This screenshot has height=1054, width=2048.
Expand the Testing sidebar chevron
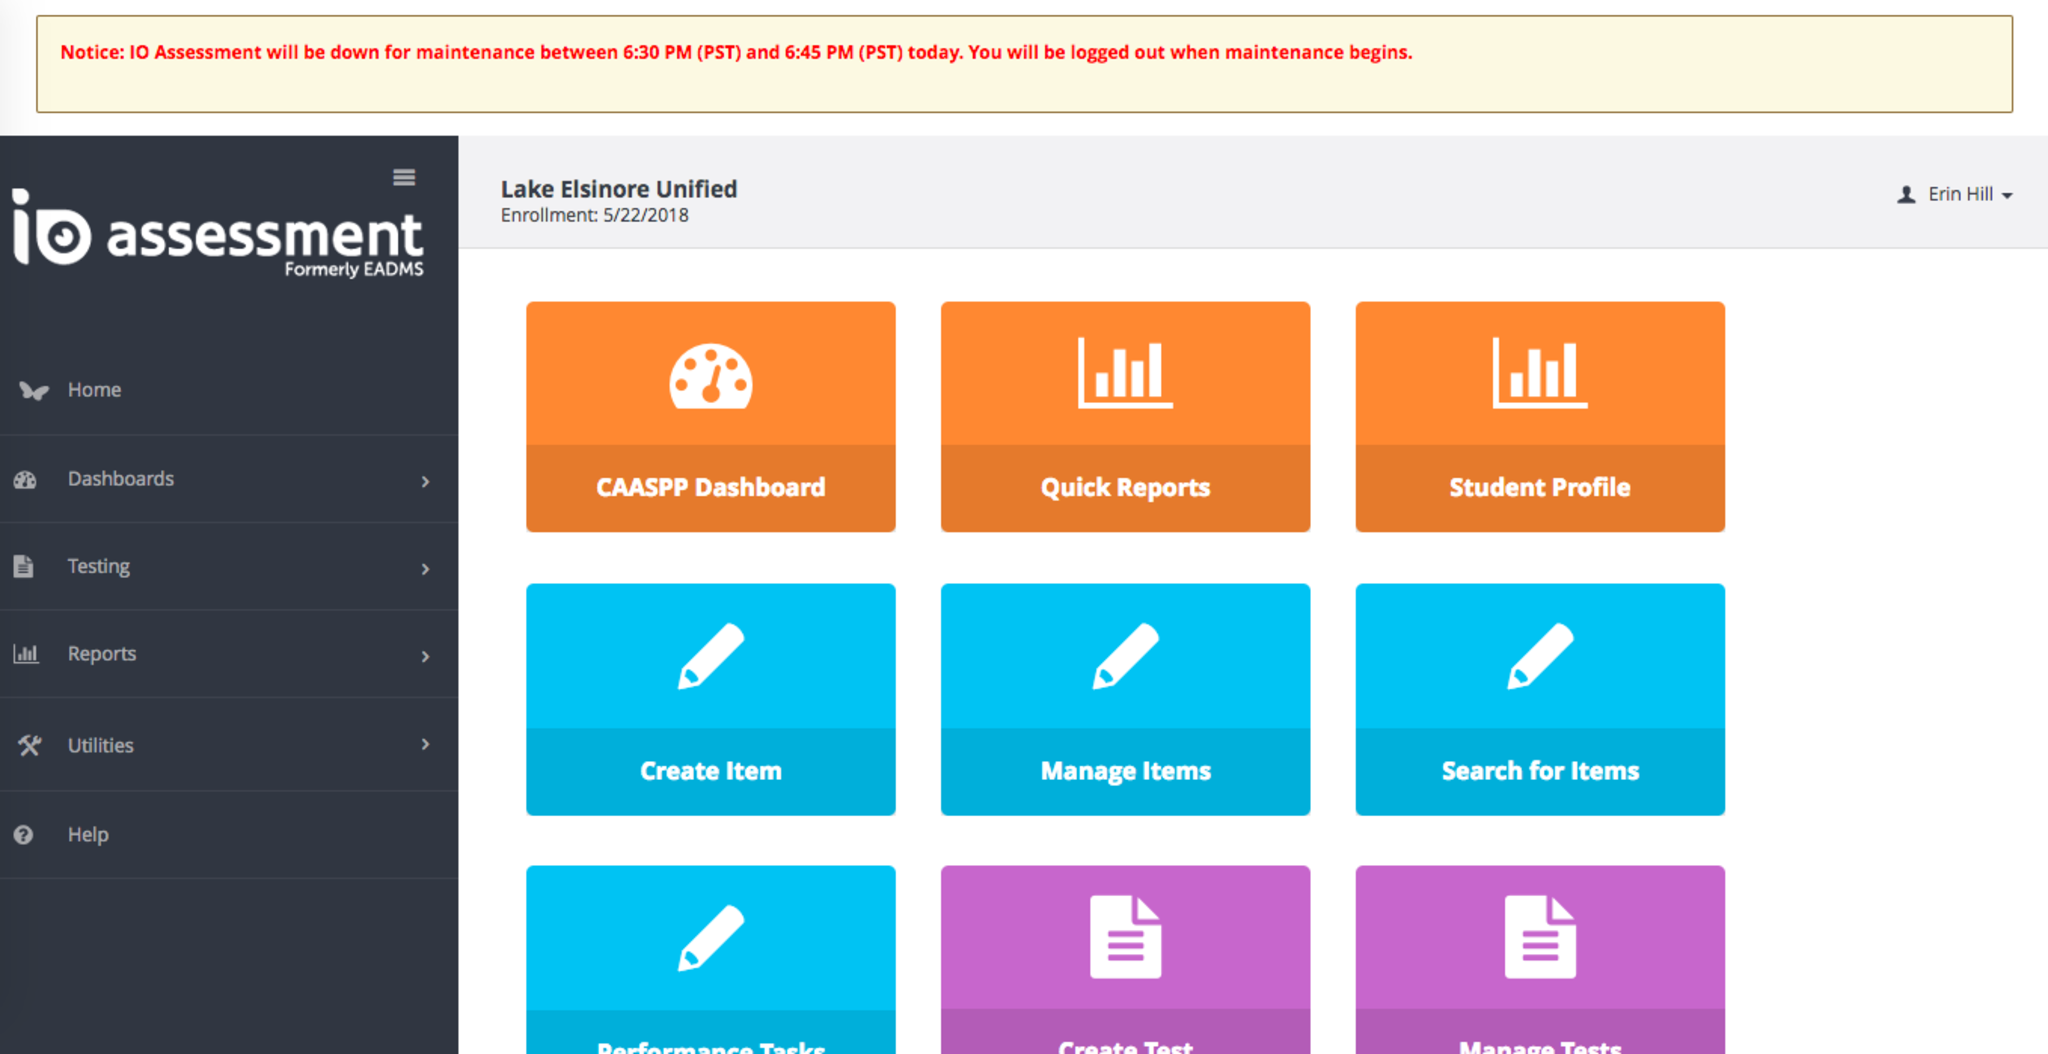425,569
